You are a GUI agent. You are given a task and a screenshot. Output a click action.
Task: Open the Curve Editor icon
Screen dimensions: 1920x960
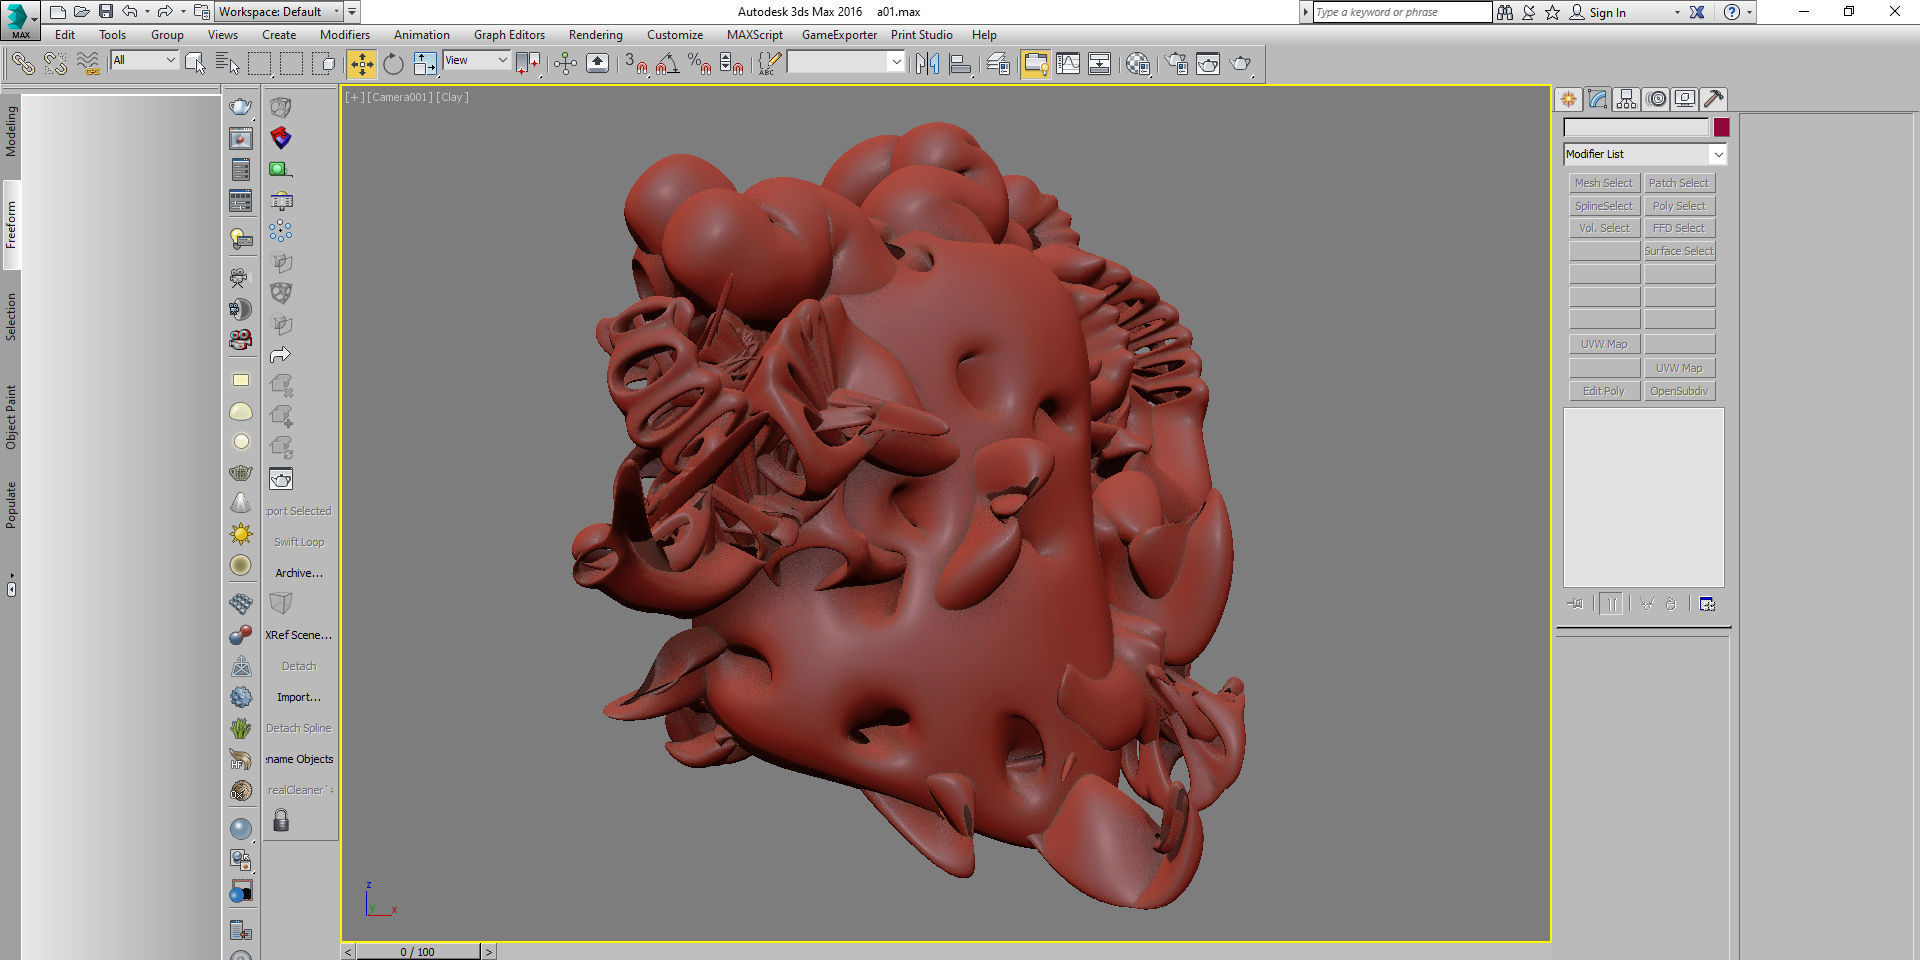[1068, 64]
